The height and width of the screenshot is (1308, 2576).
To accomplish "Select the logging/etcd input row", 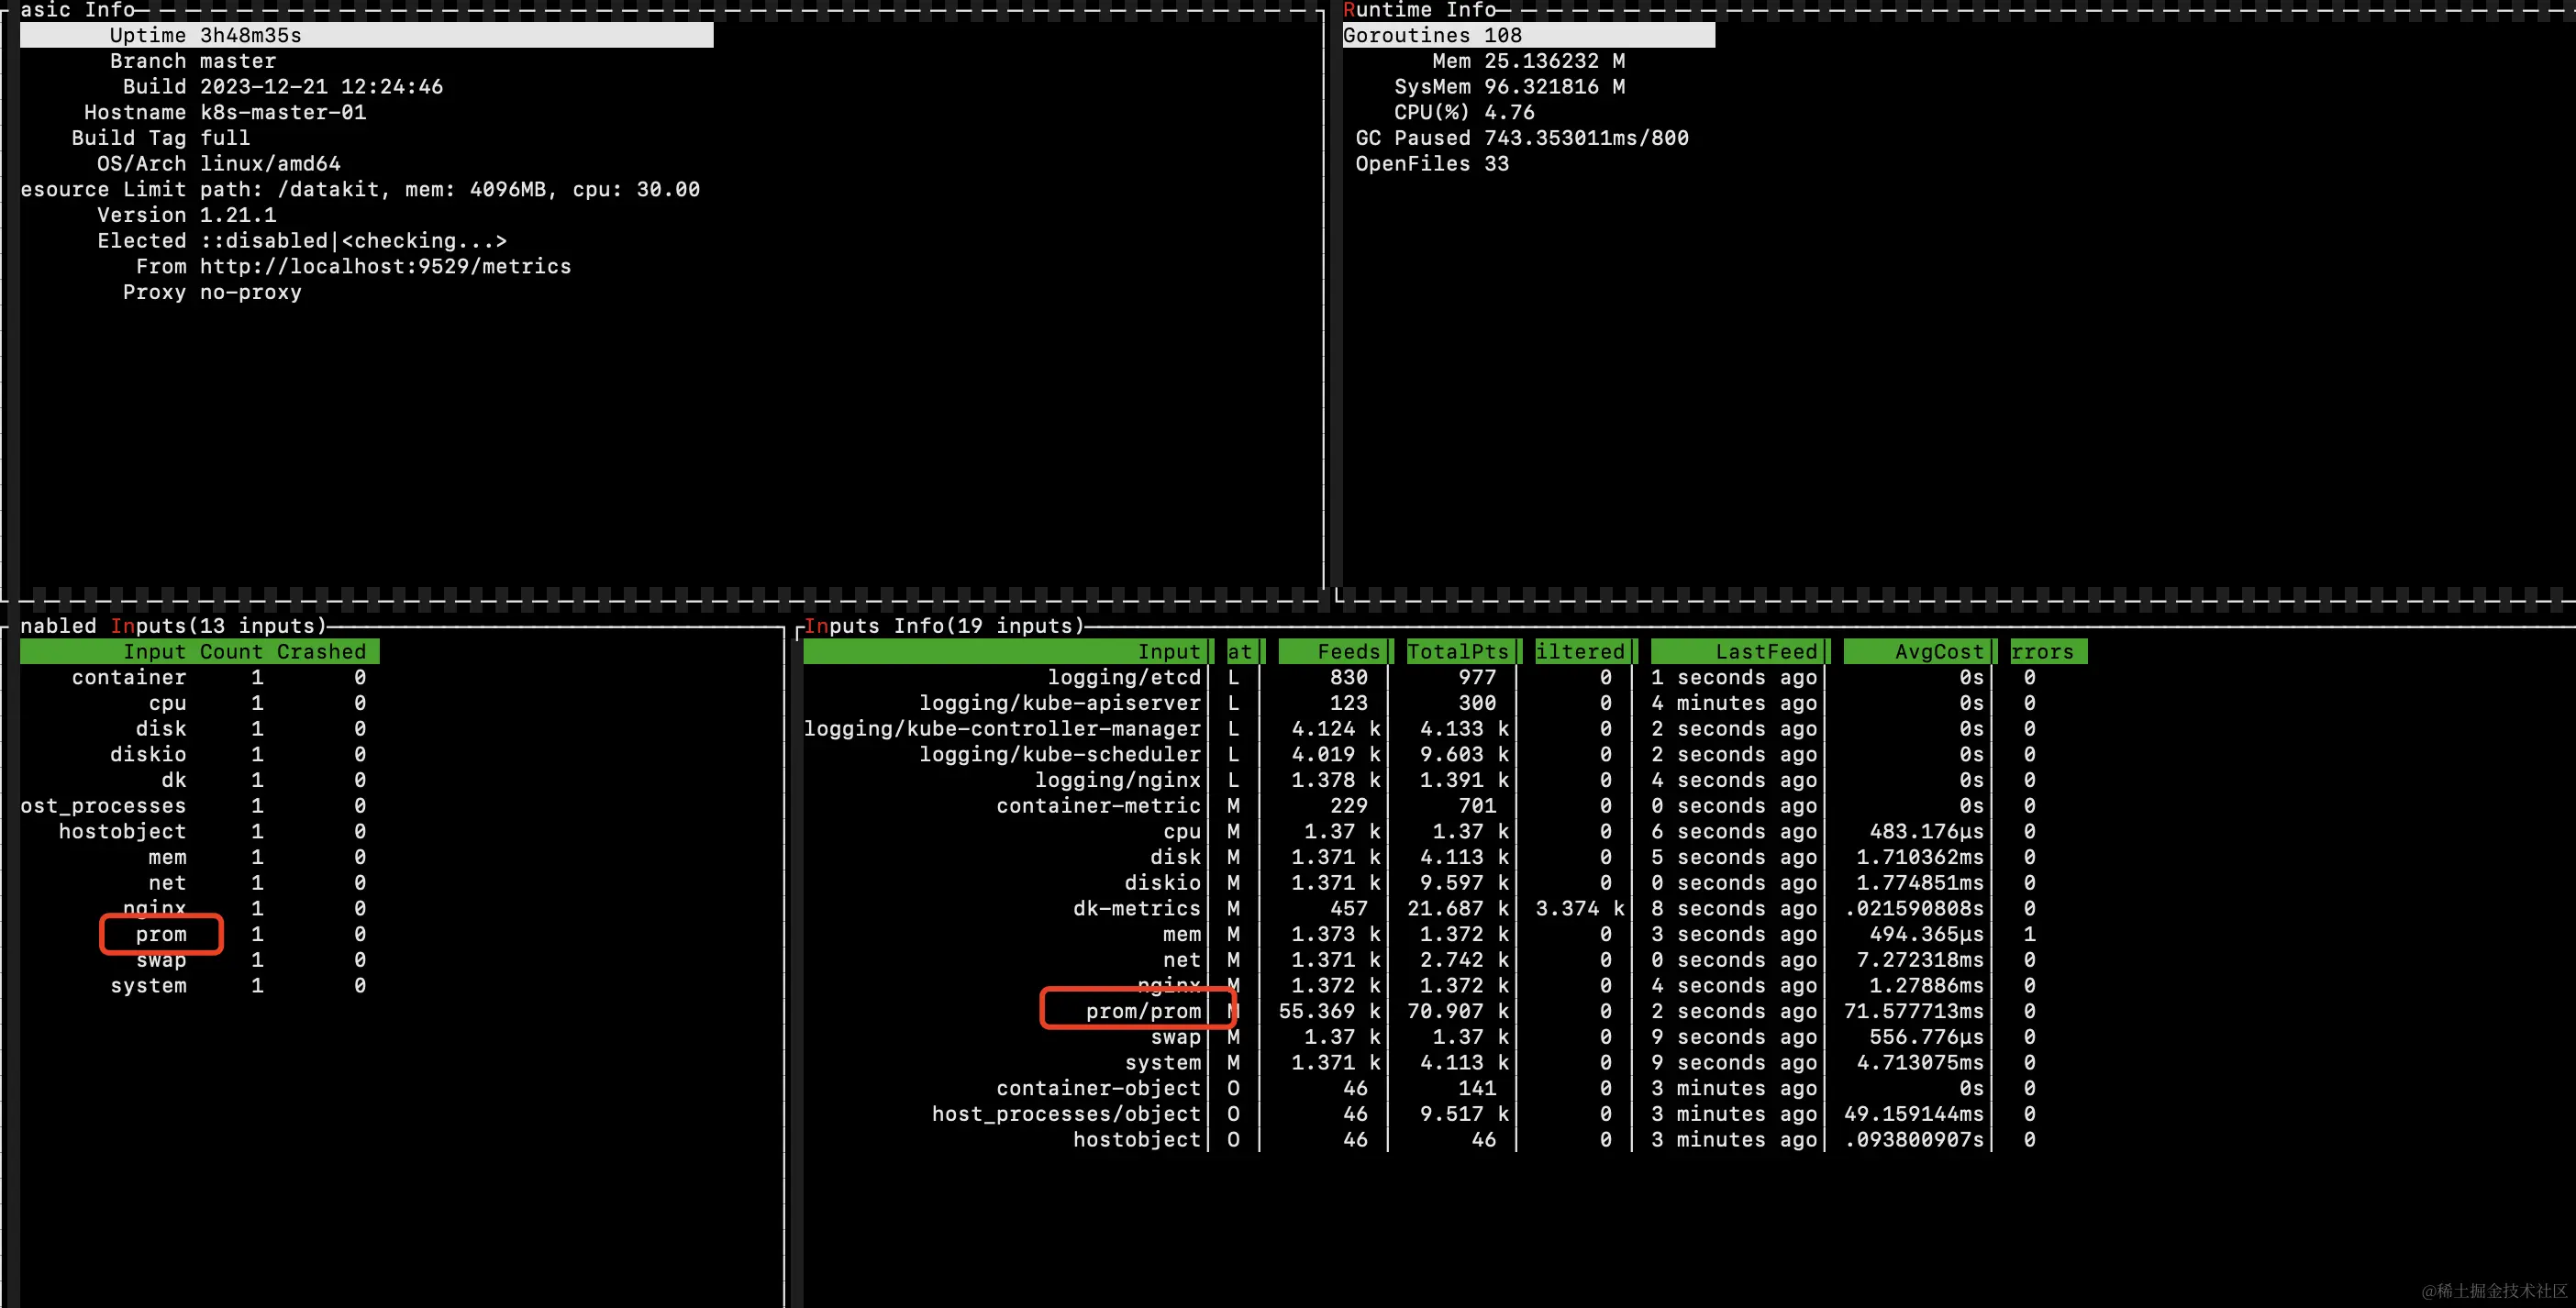I will (x=1123, y=677).
